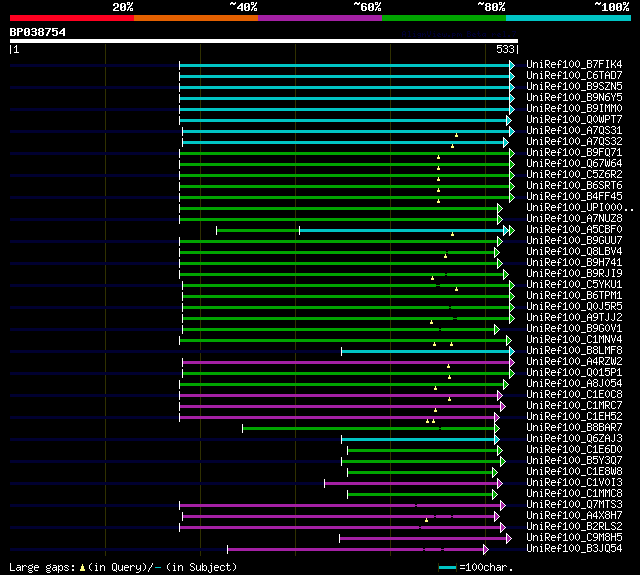Select the UniRef100_B6SRT6 label
The width and height of the screenshot is (640, 575).
tap(574, 186)
